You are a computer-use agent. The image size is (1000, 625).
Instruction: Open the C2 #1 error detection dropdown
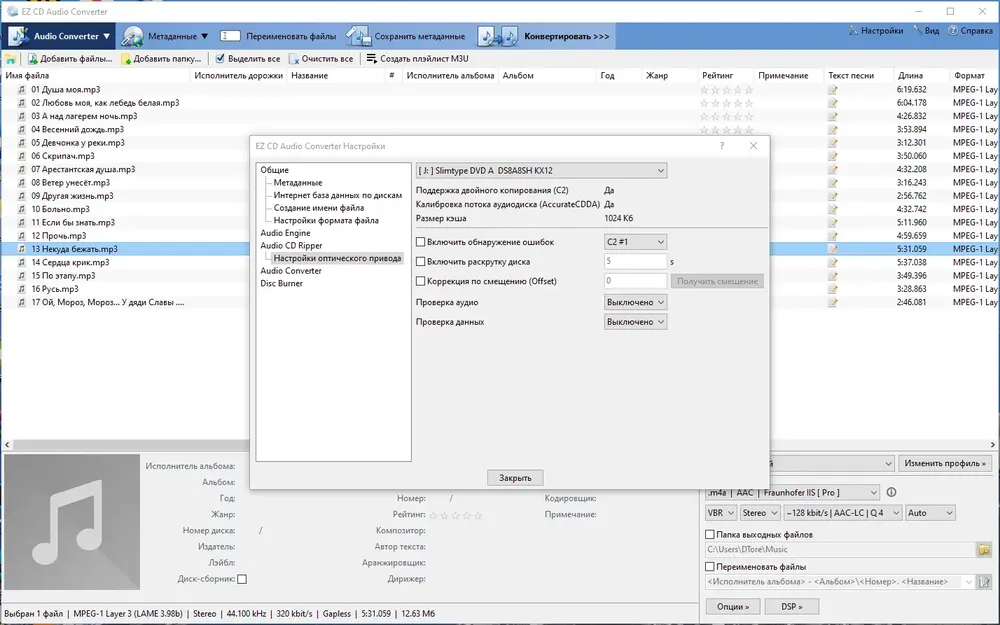pos(635,242)
